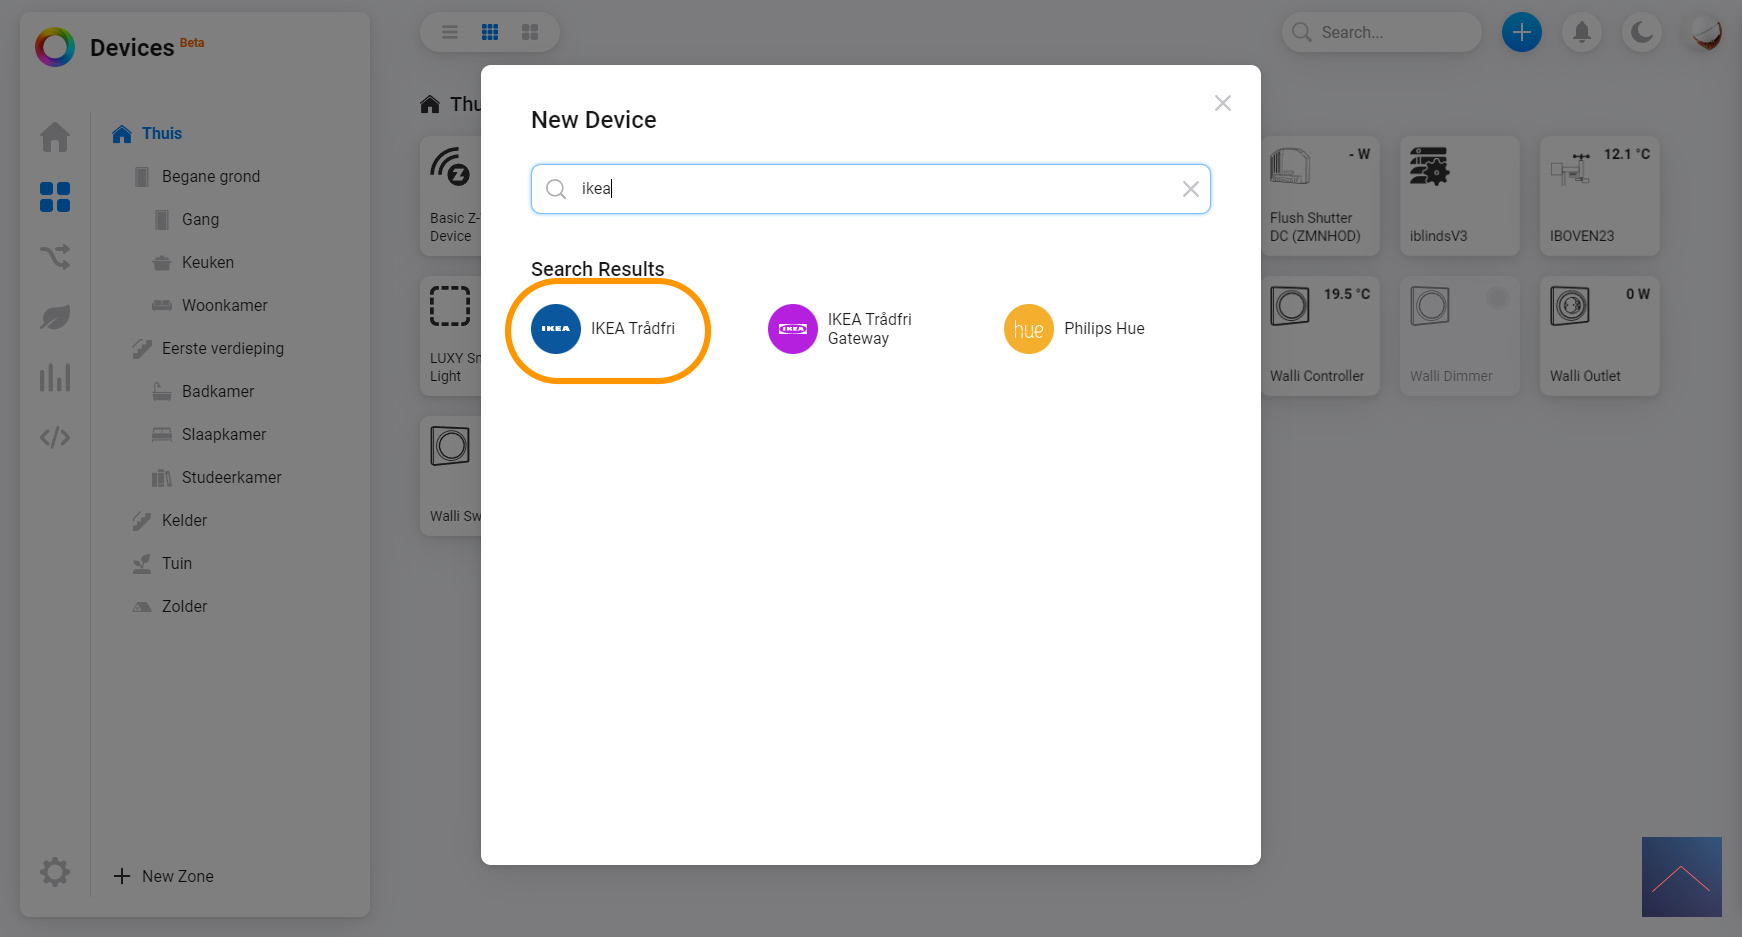The width and height of the screenshot is (1742, 937).
Task: Open the Home section in sidebar
Action: click(55, 137)
